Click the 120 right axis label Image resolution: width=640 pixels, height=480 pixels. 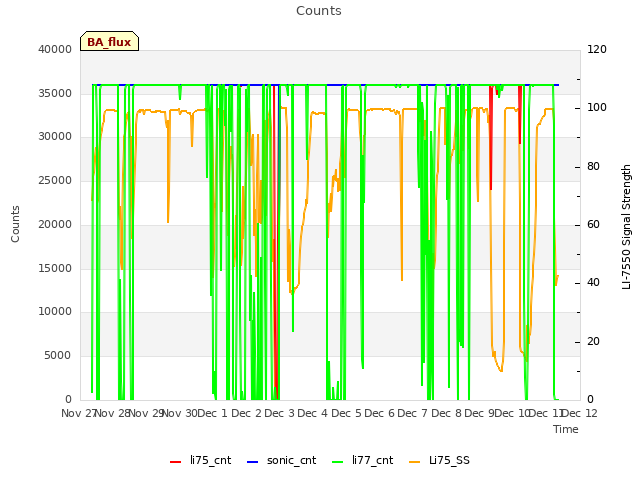click(x=597, y=49)
